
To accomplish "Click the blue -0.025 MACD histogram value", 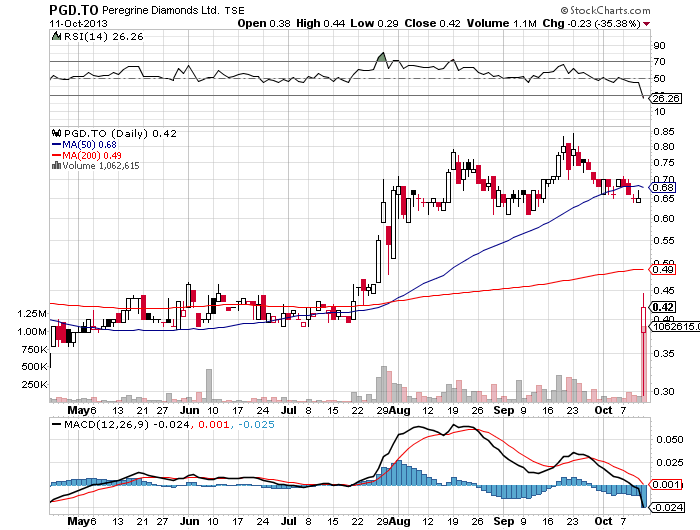I will pos(256,424).
